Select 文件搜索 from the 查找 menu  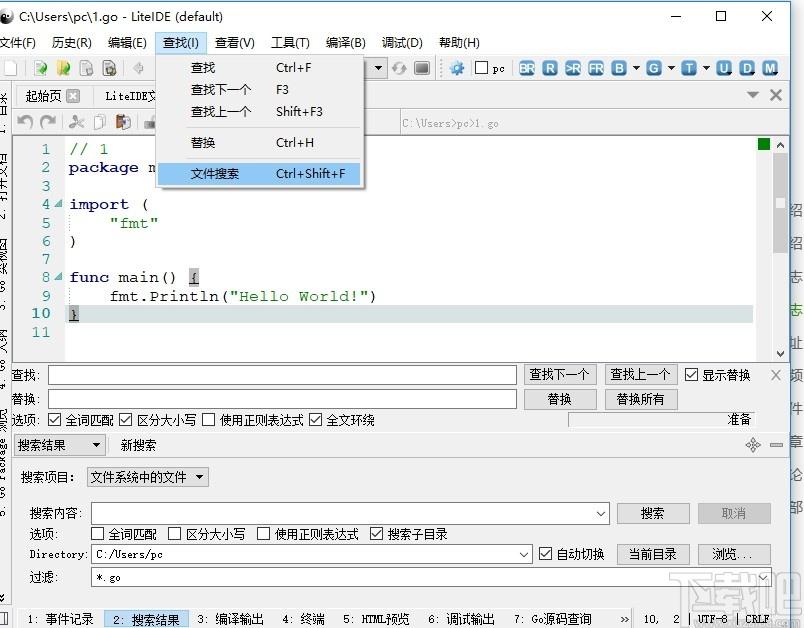[259, 174]
